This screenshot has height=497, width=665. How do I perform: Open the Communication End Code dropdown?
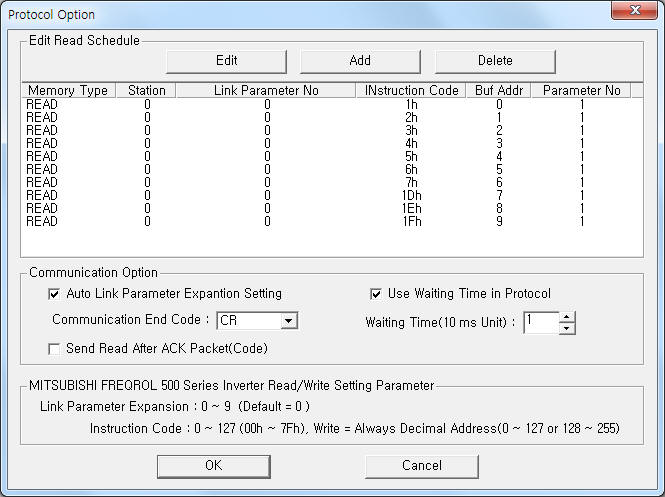tap(288, 321)
